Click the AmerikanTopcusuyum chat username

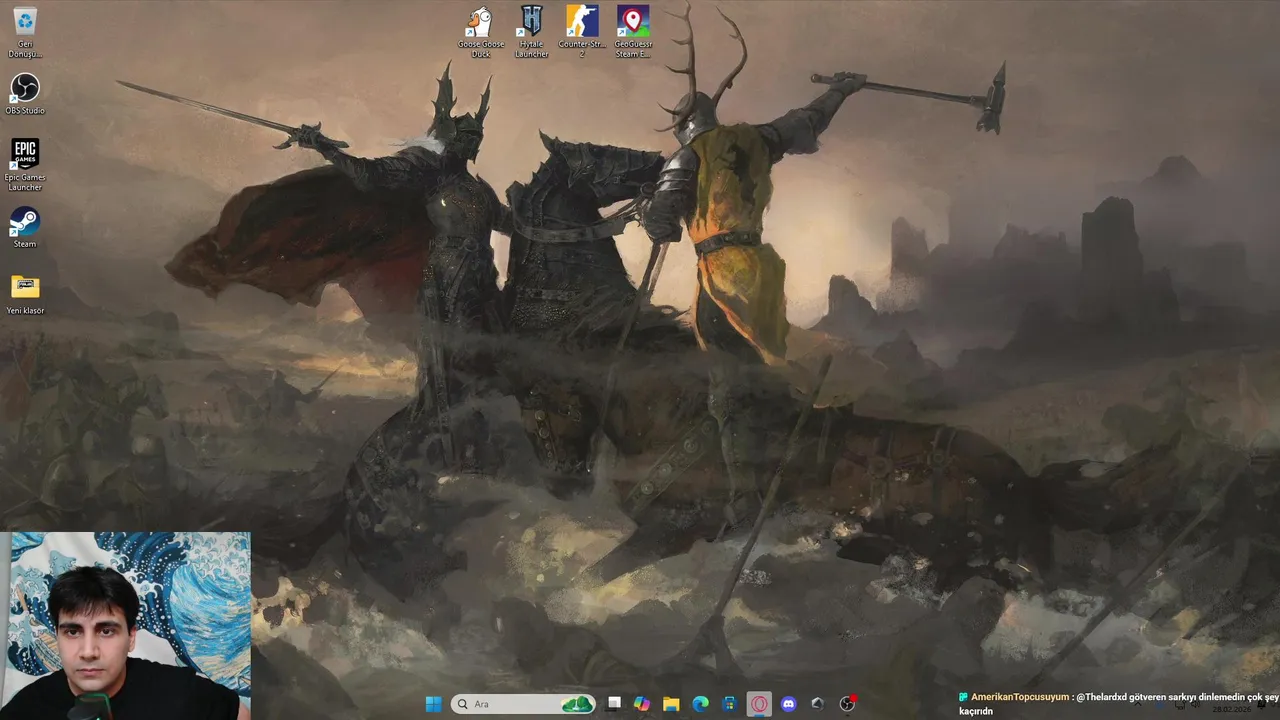point(1020,697)
